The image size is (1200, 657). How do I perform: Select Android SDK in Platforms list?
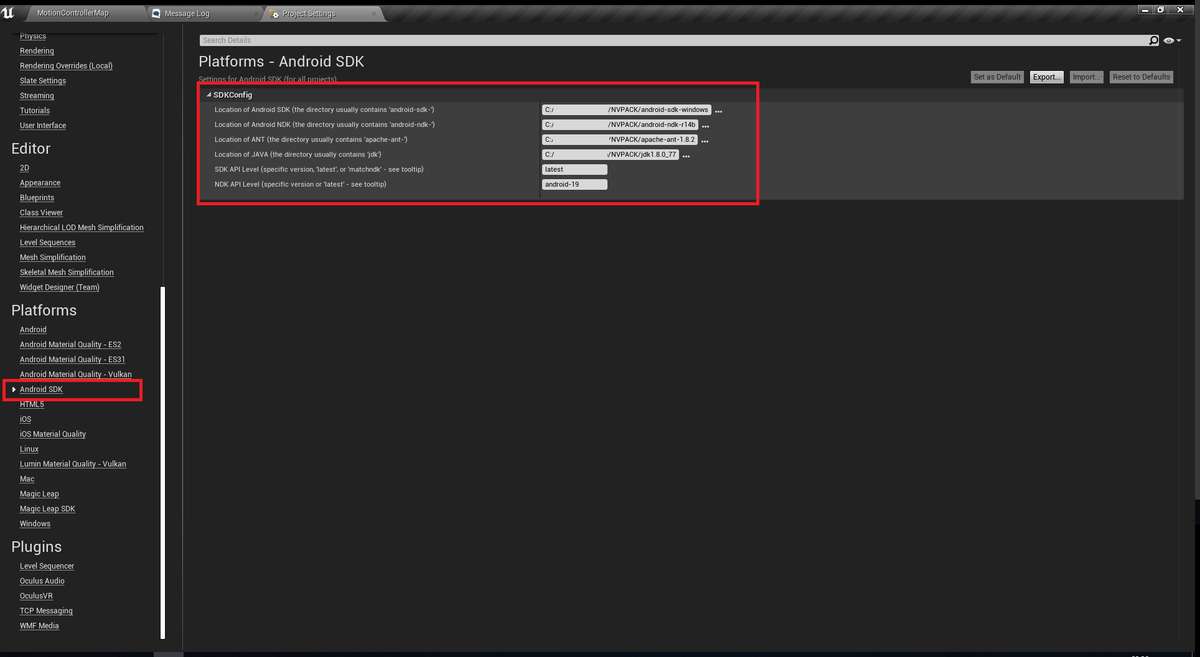click(41, 390)
